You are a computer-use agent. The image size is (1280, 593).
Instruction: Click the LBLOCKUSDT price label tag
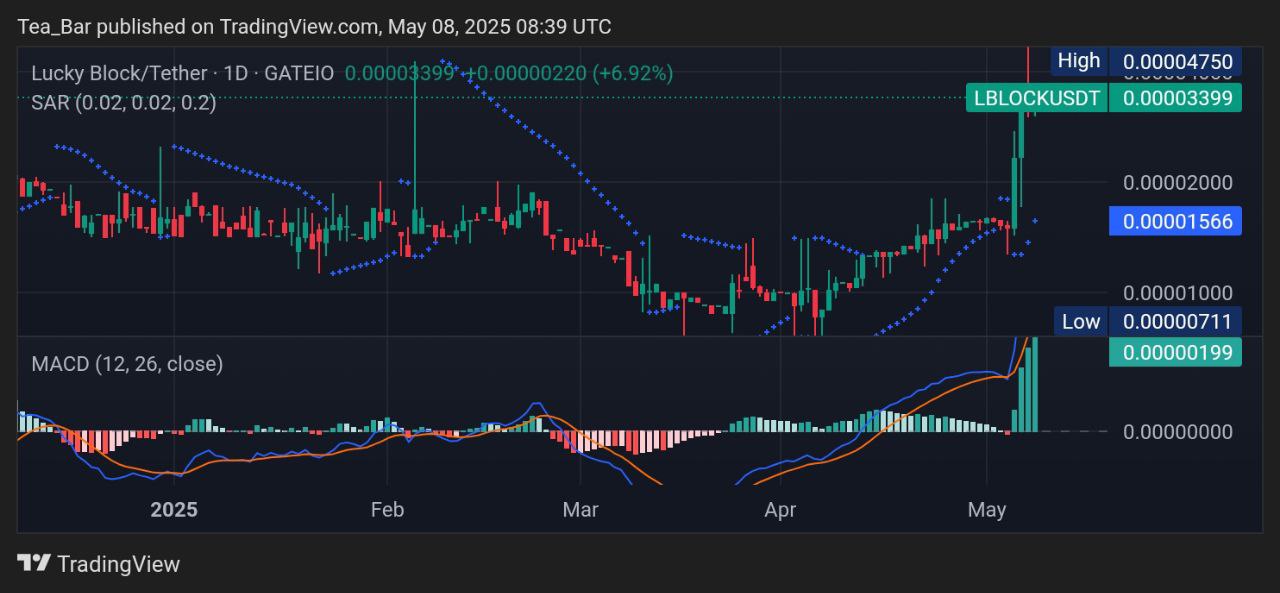1036,98
